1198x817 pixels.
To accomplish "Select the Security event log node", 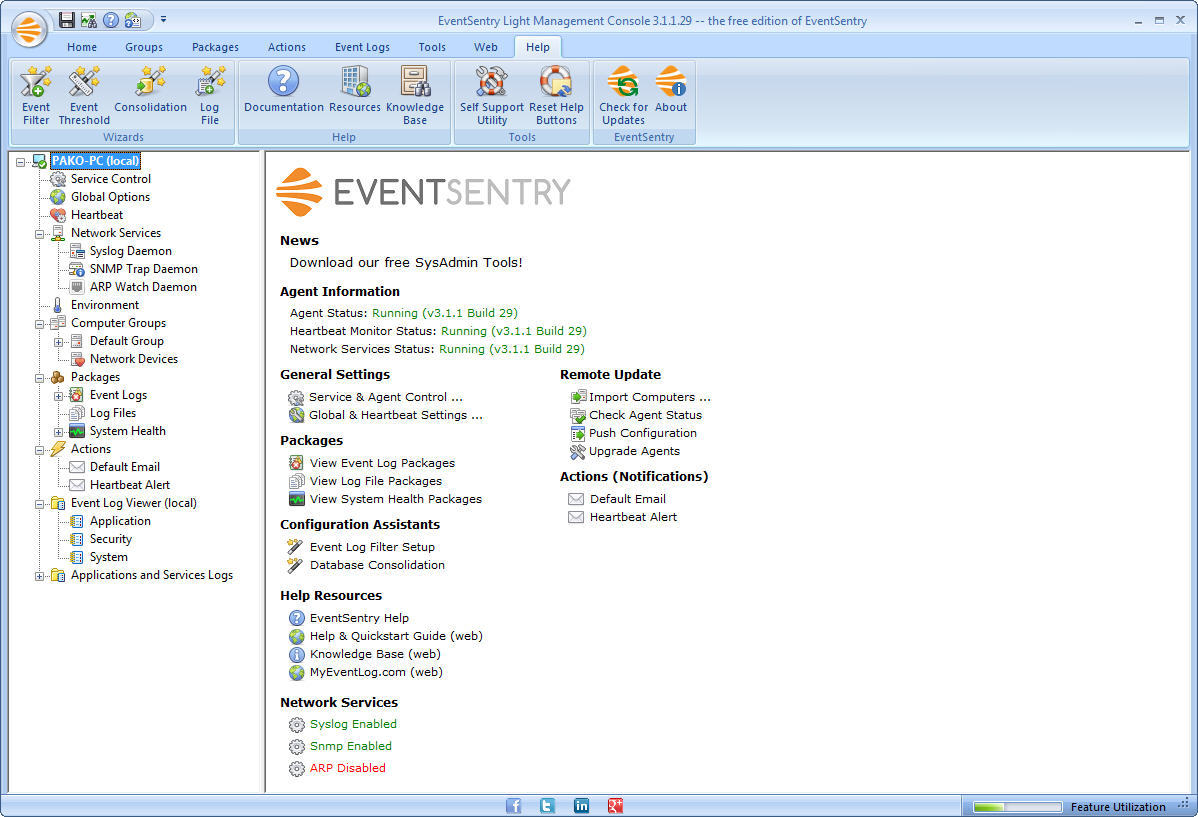I will [111, 539].
